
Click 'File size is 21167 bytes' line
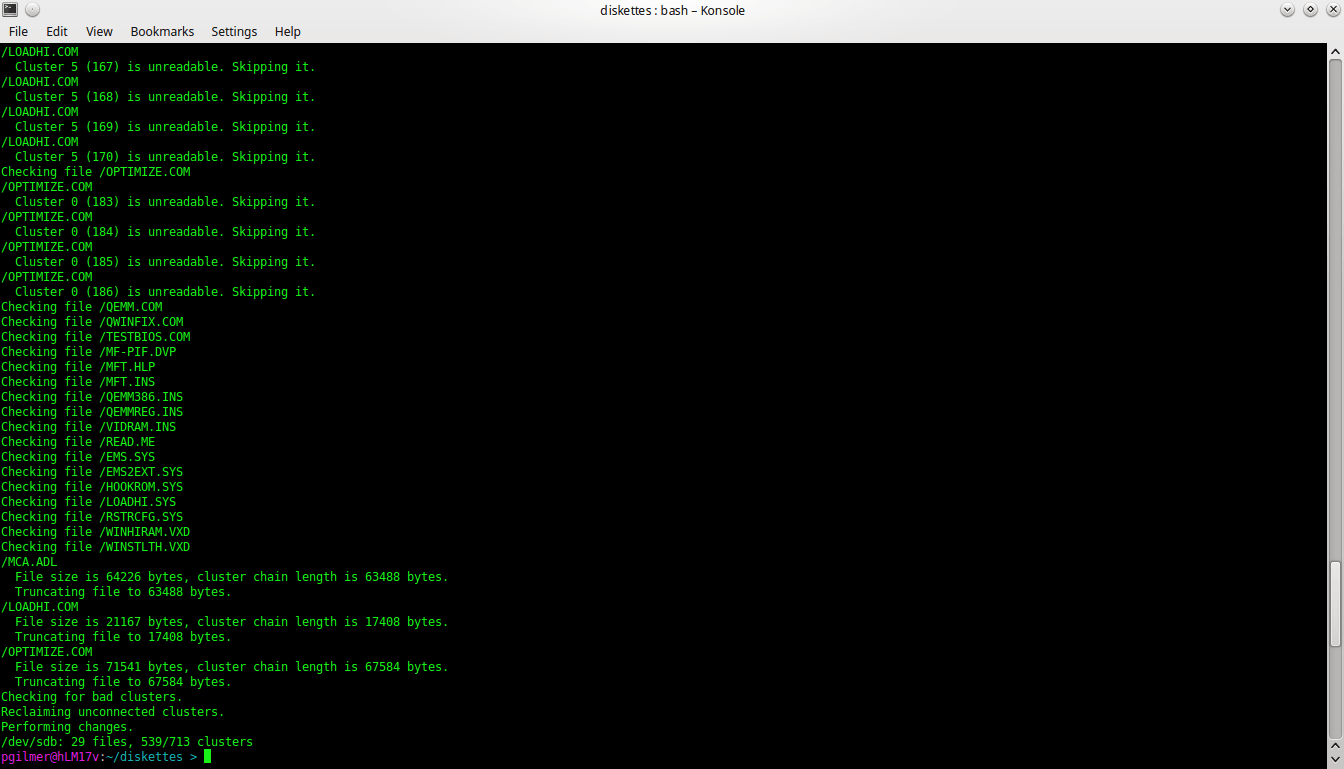232,622
